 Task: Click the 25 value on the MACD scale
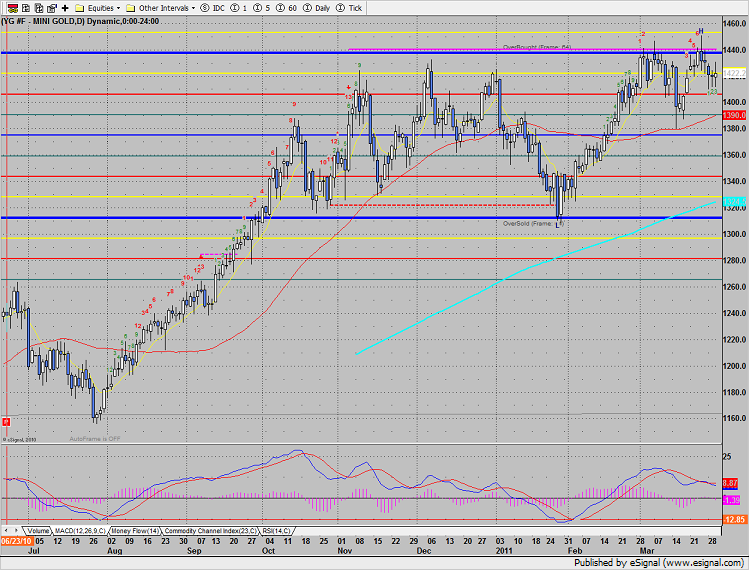(x=727, y=457)
